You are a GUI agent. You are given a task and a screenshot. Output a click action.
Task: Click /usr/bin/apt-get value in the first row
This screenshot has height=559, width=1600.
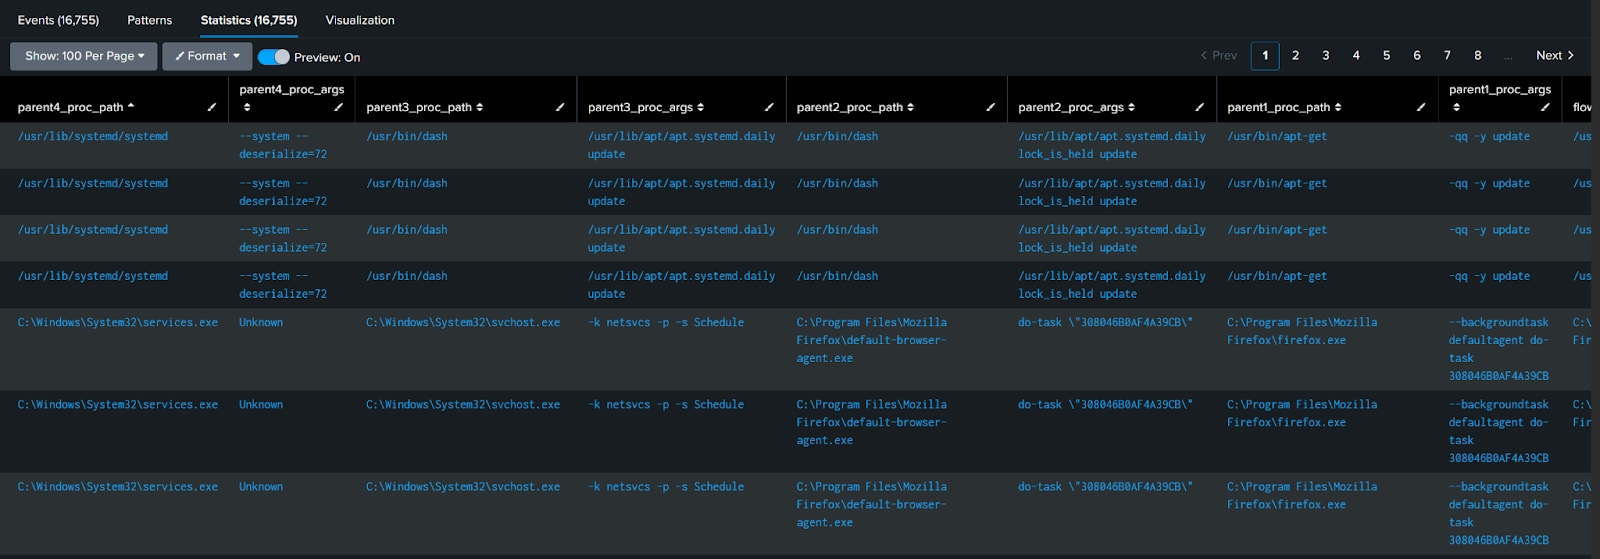(x=1277, y=136)
